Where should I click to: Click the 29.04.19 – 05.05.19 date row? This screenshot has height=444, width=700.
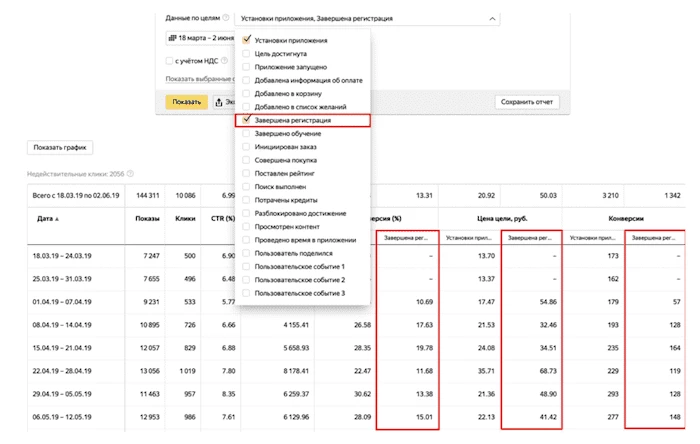point(62,394)
